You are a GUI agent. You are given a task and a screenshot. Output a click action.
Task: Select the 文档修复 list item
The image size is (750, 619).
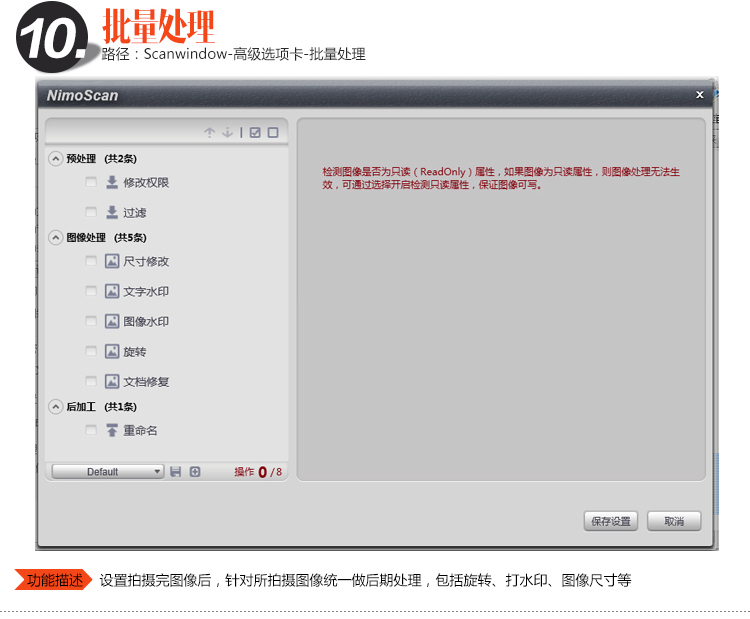tap(146, 382)
